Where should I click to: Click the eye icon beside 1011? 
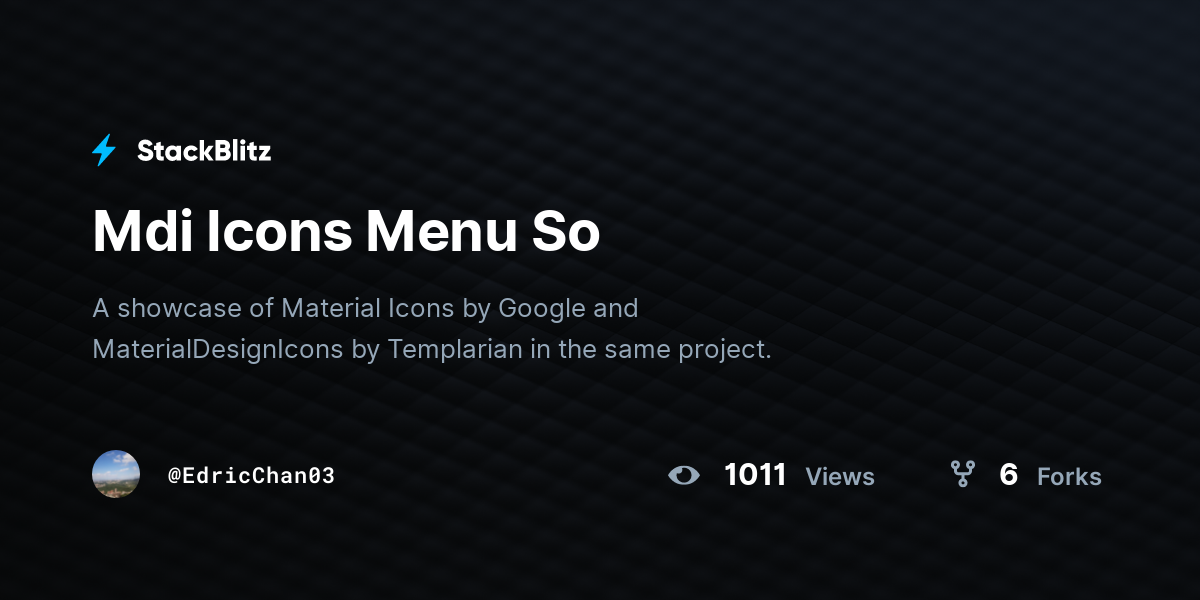684,475
